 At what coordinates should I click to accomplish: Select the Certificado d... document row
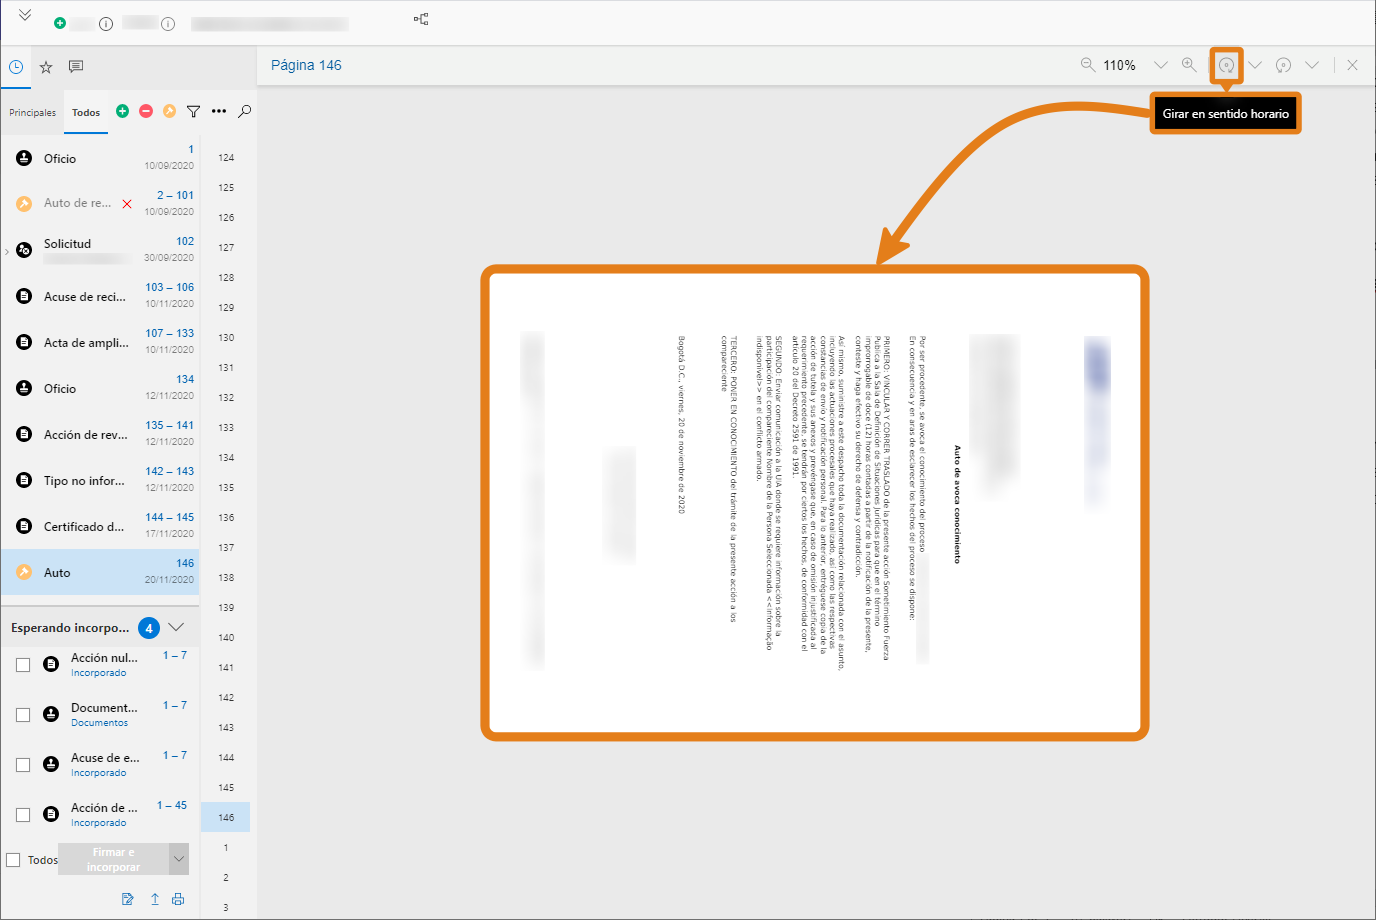tap(100, 526)
